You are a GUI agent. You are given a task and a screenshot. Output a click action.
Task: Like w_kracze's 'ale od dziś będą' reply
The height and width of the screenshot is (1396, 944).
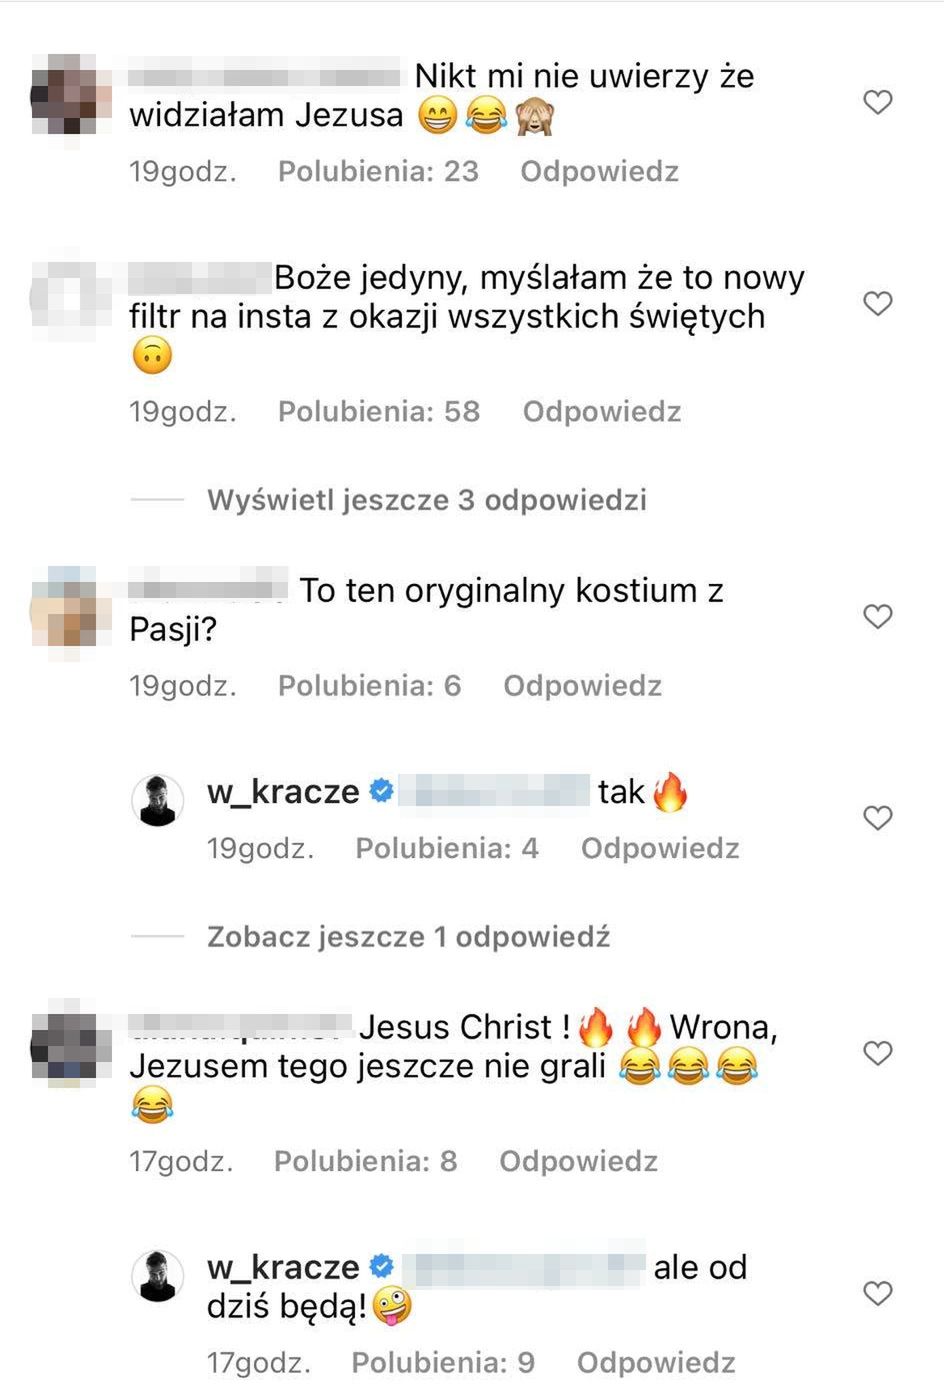pos(877,1293)
